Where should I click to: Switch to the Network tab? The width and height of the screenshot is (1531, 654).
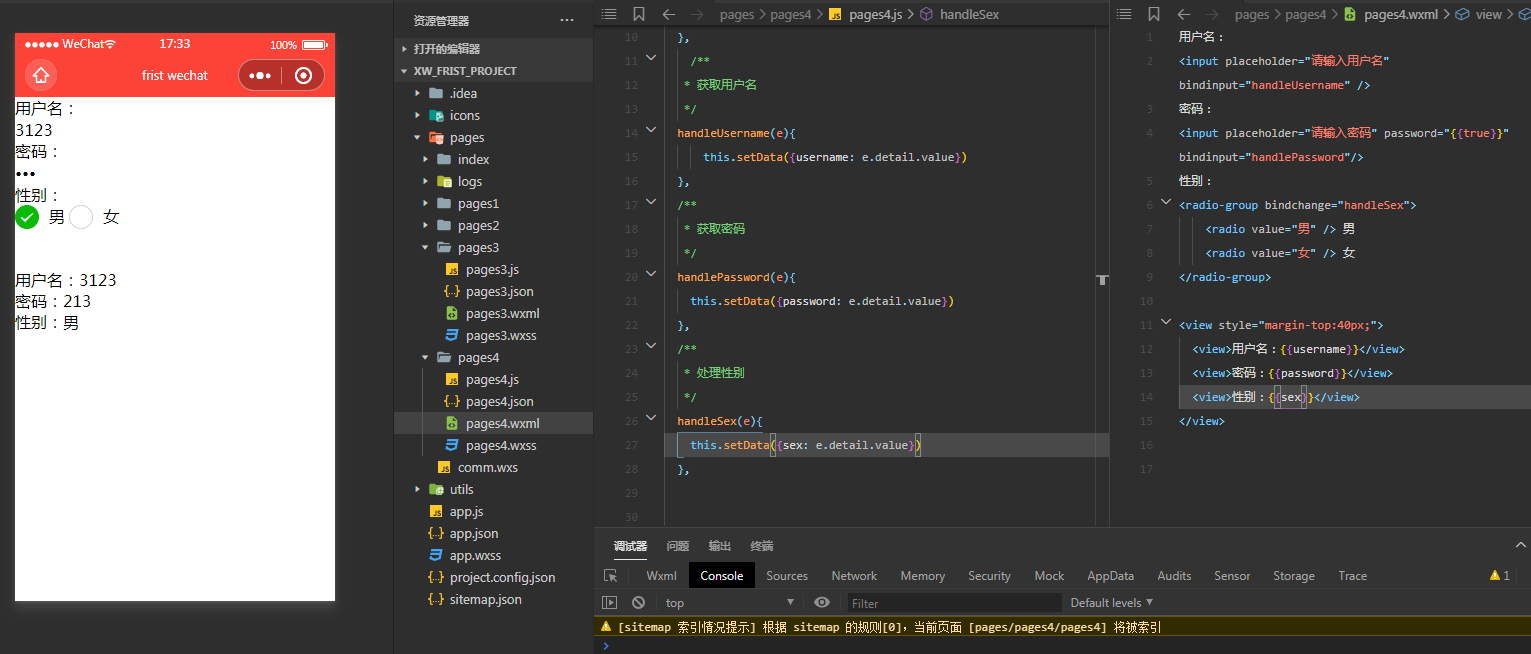tap(854, 576)
